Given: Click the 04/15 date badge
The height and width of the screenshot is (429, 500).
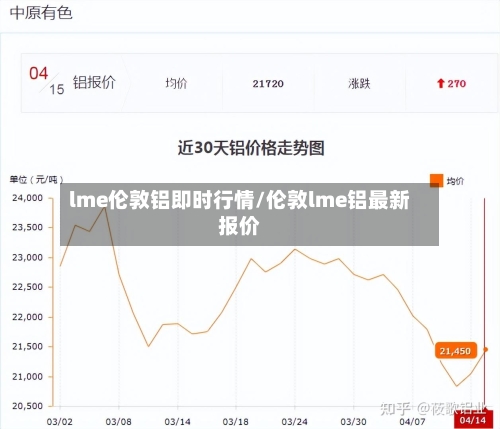Looking at the screenshot, I should click(x=47, y=81).
